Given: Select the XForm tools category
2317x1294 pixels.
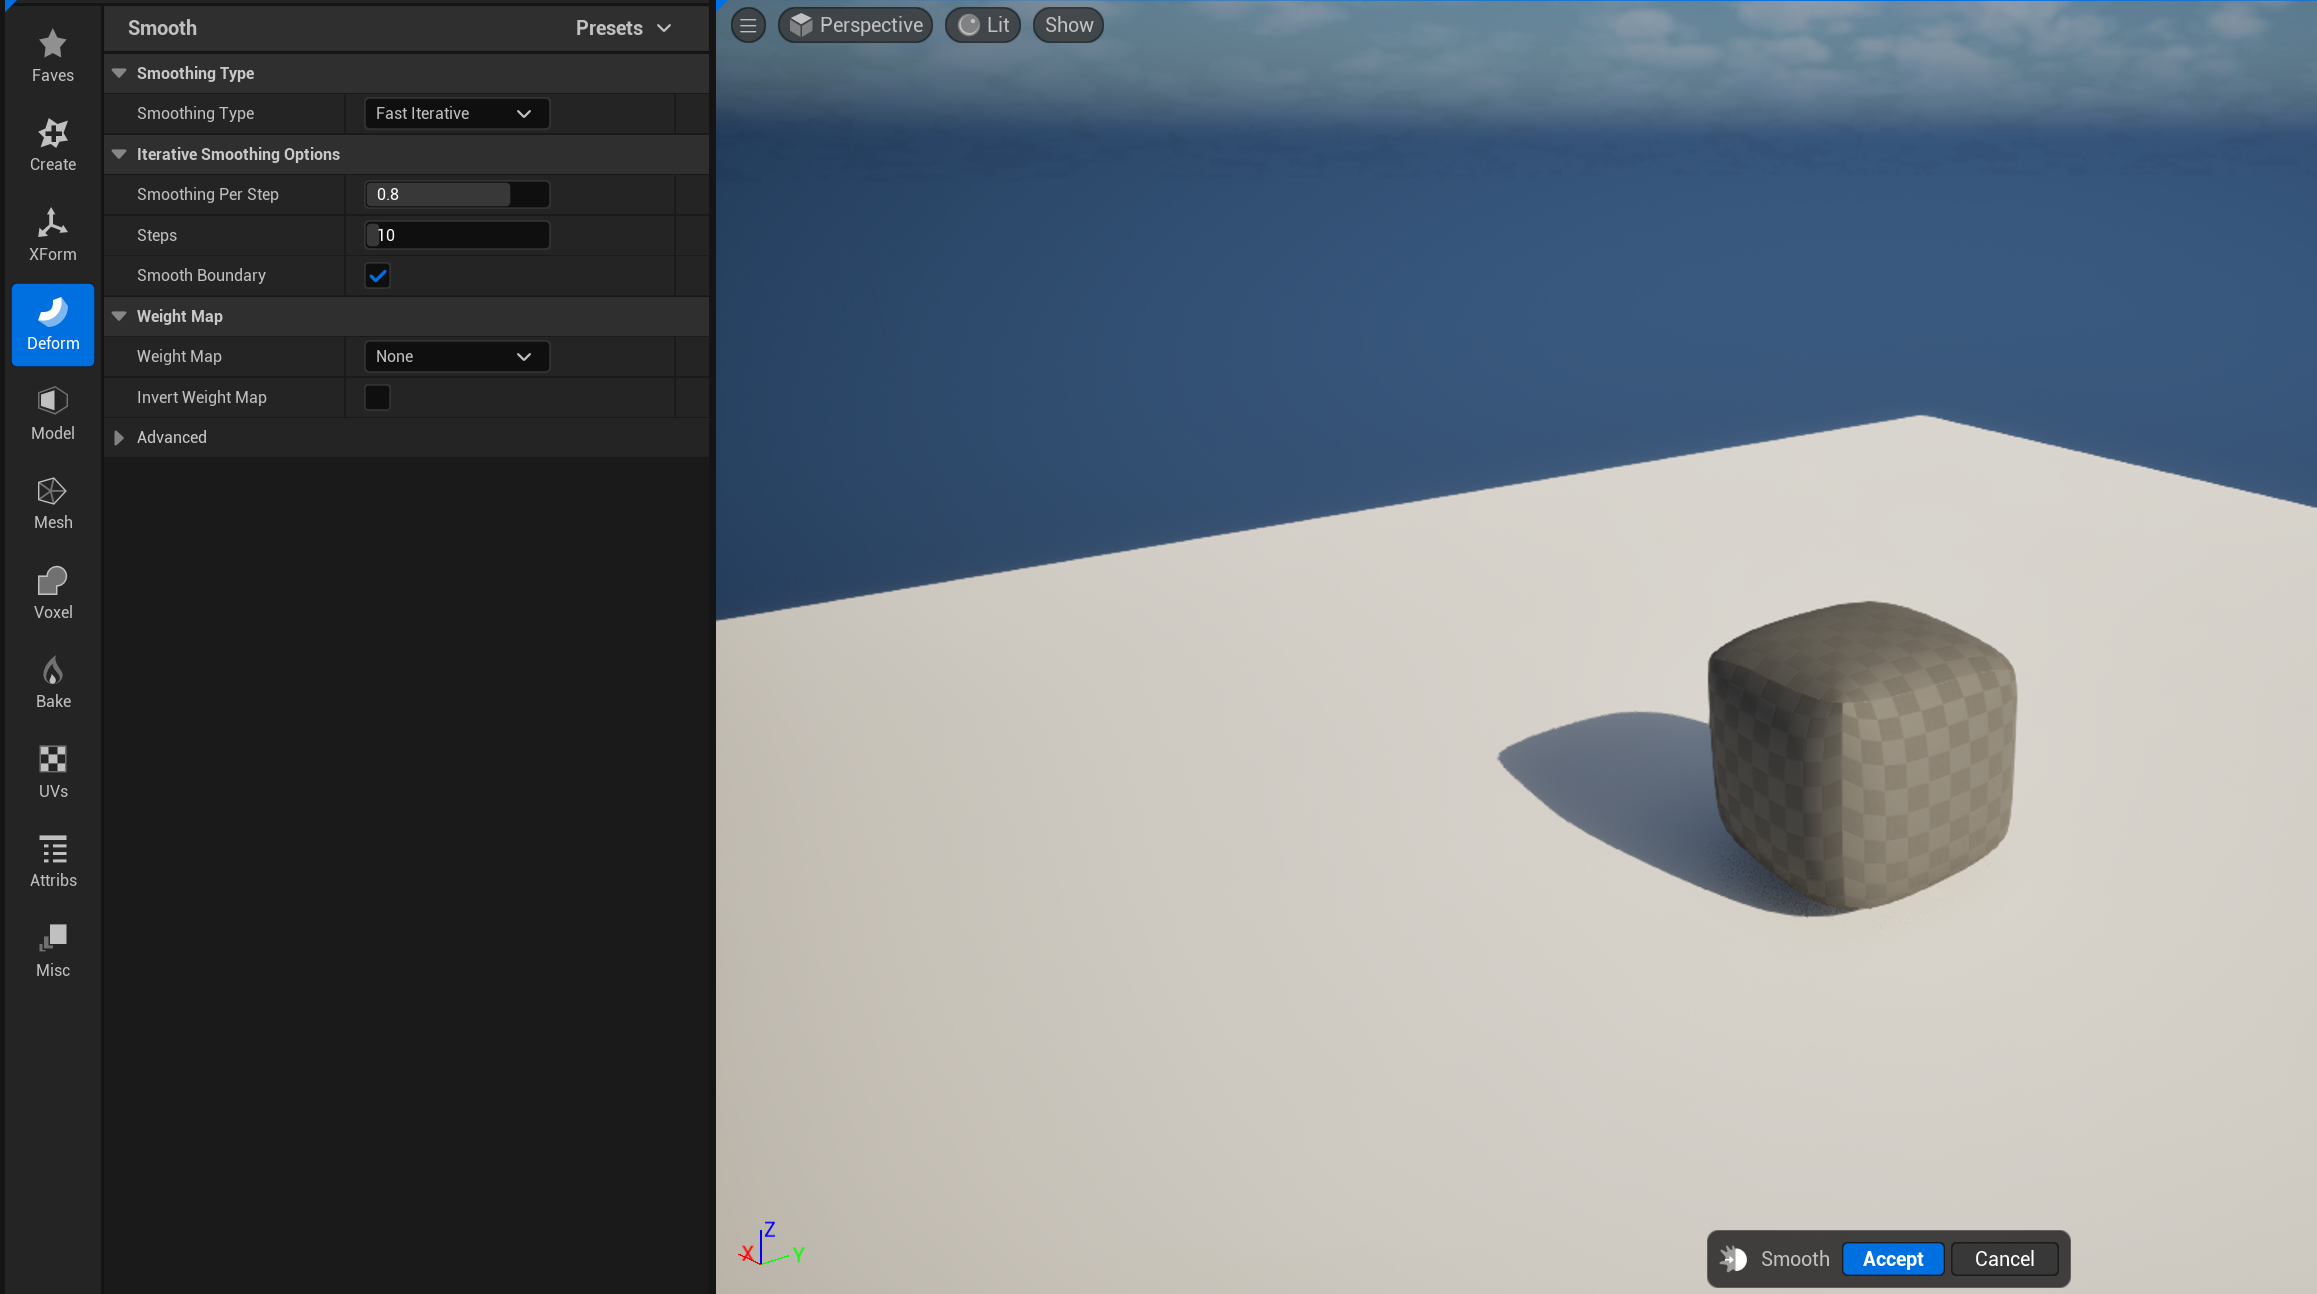Looking at the screenshot, I should coord(52,235).
